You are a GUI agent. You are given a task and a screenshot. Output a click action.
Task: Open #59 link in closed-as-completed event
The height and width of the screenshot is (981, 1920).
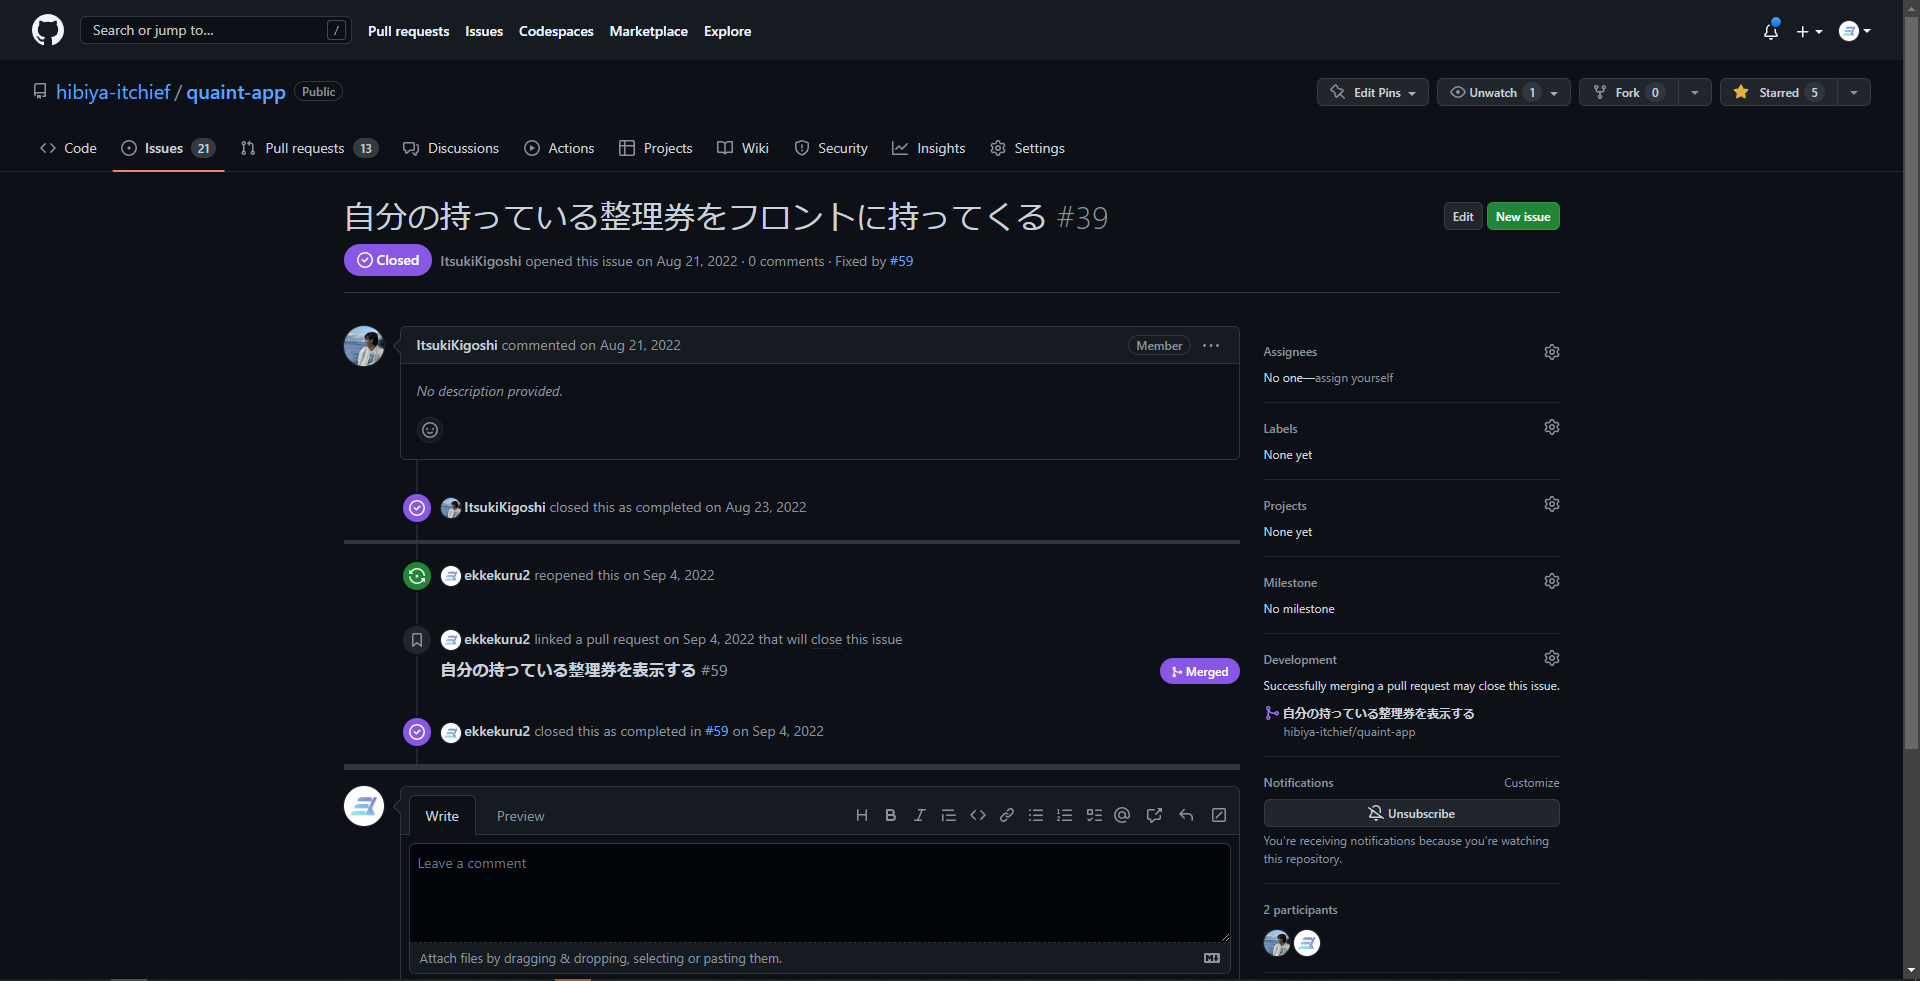point(717,731)
